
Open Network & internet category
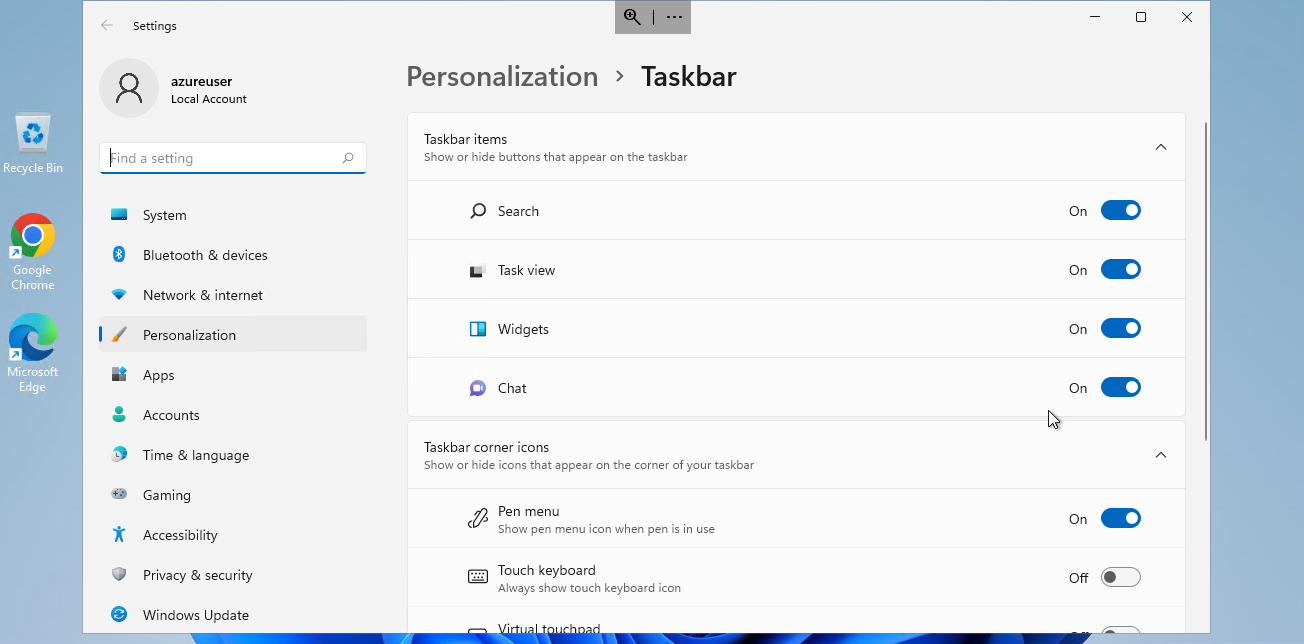tap(233, 295)
